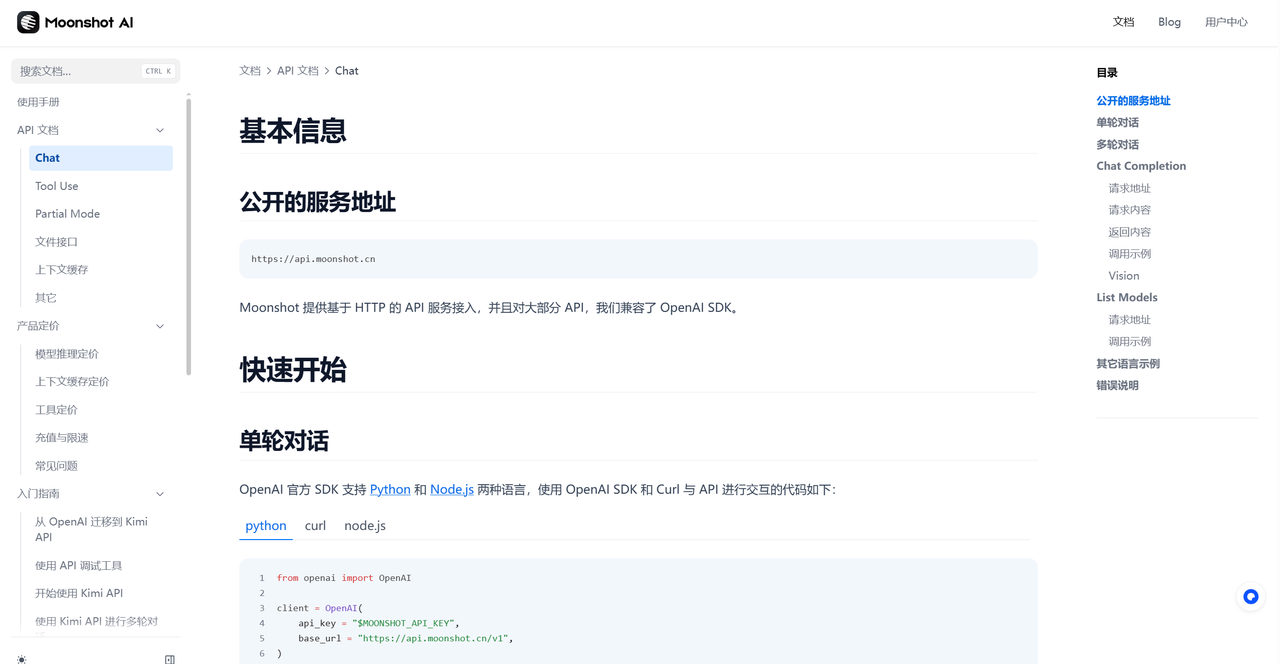This screenshot has height=664, width=1280.
Task: Jump to Chat Completion in the contents
Action: click(1141, 166)
